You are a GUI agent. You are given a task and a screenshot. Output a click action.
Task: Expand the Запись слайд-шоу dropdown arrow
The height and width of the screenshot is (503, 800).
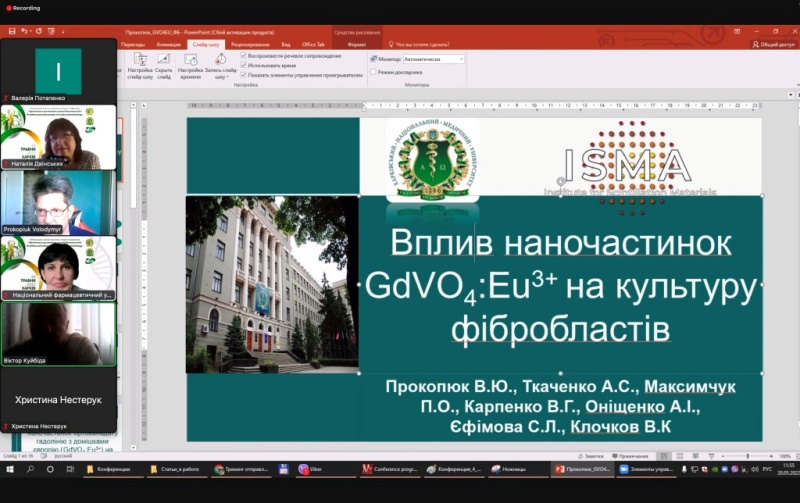[x=227, y=78]
